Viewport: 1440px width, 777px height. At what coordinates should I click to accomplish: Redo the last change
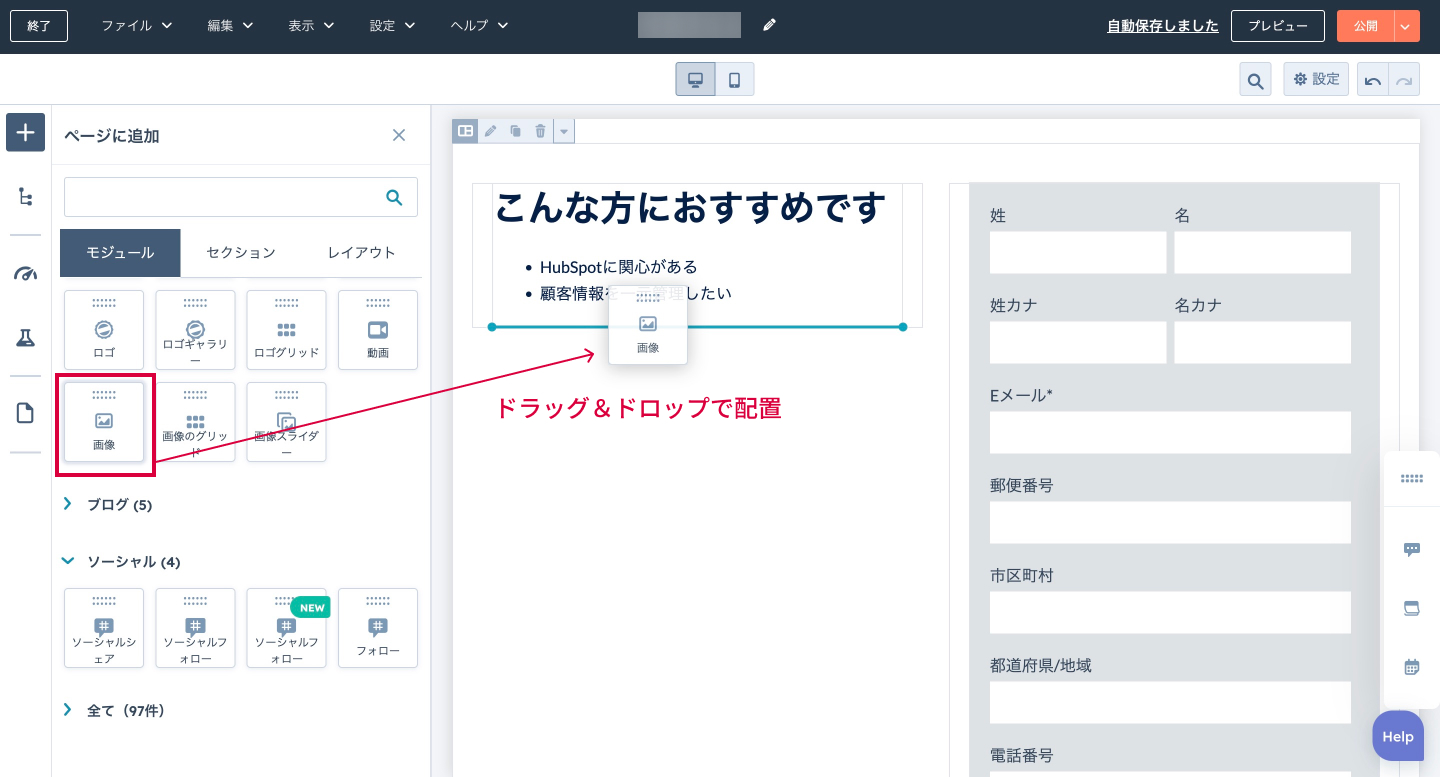[x=1404, y=79]
